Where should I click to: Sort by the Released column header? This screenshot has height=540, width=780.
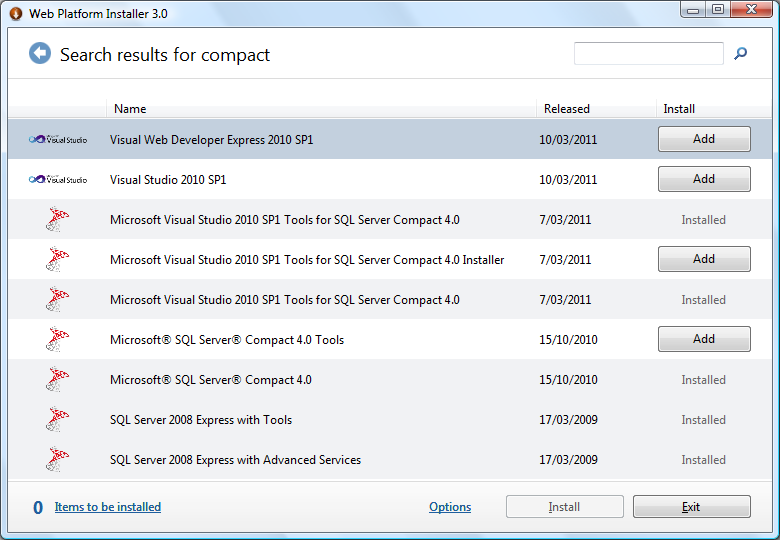(596, 108)
